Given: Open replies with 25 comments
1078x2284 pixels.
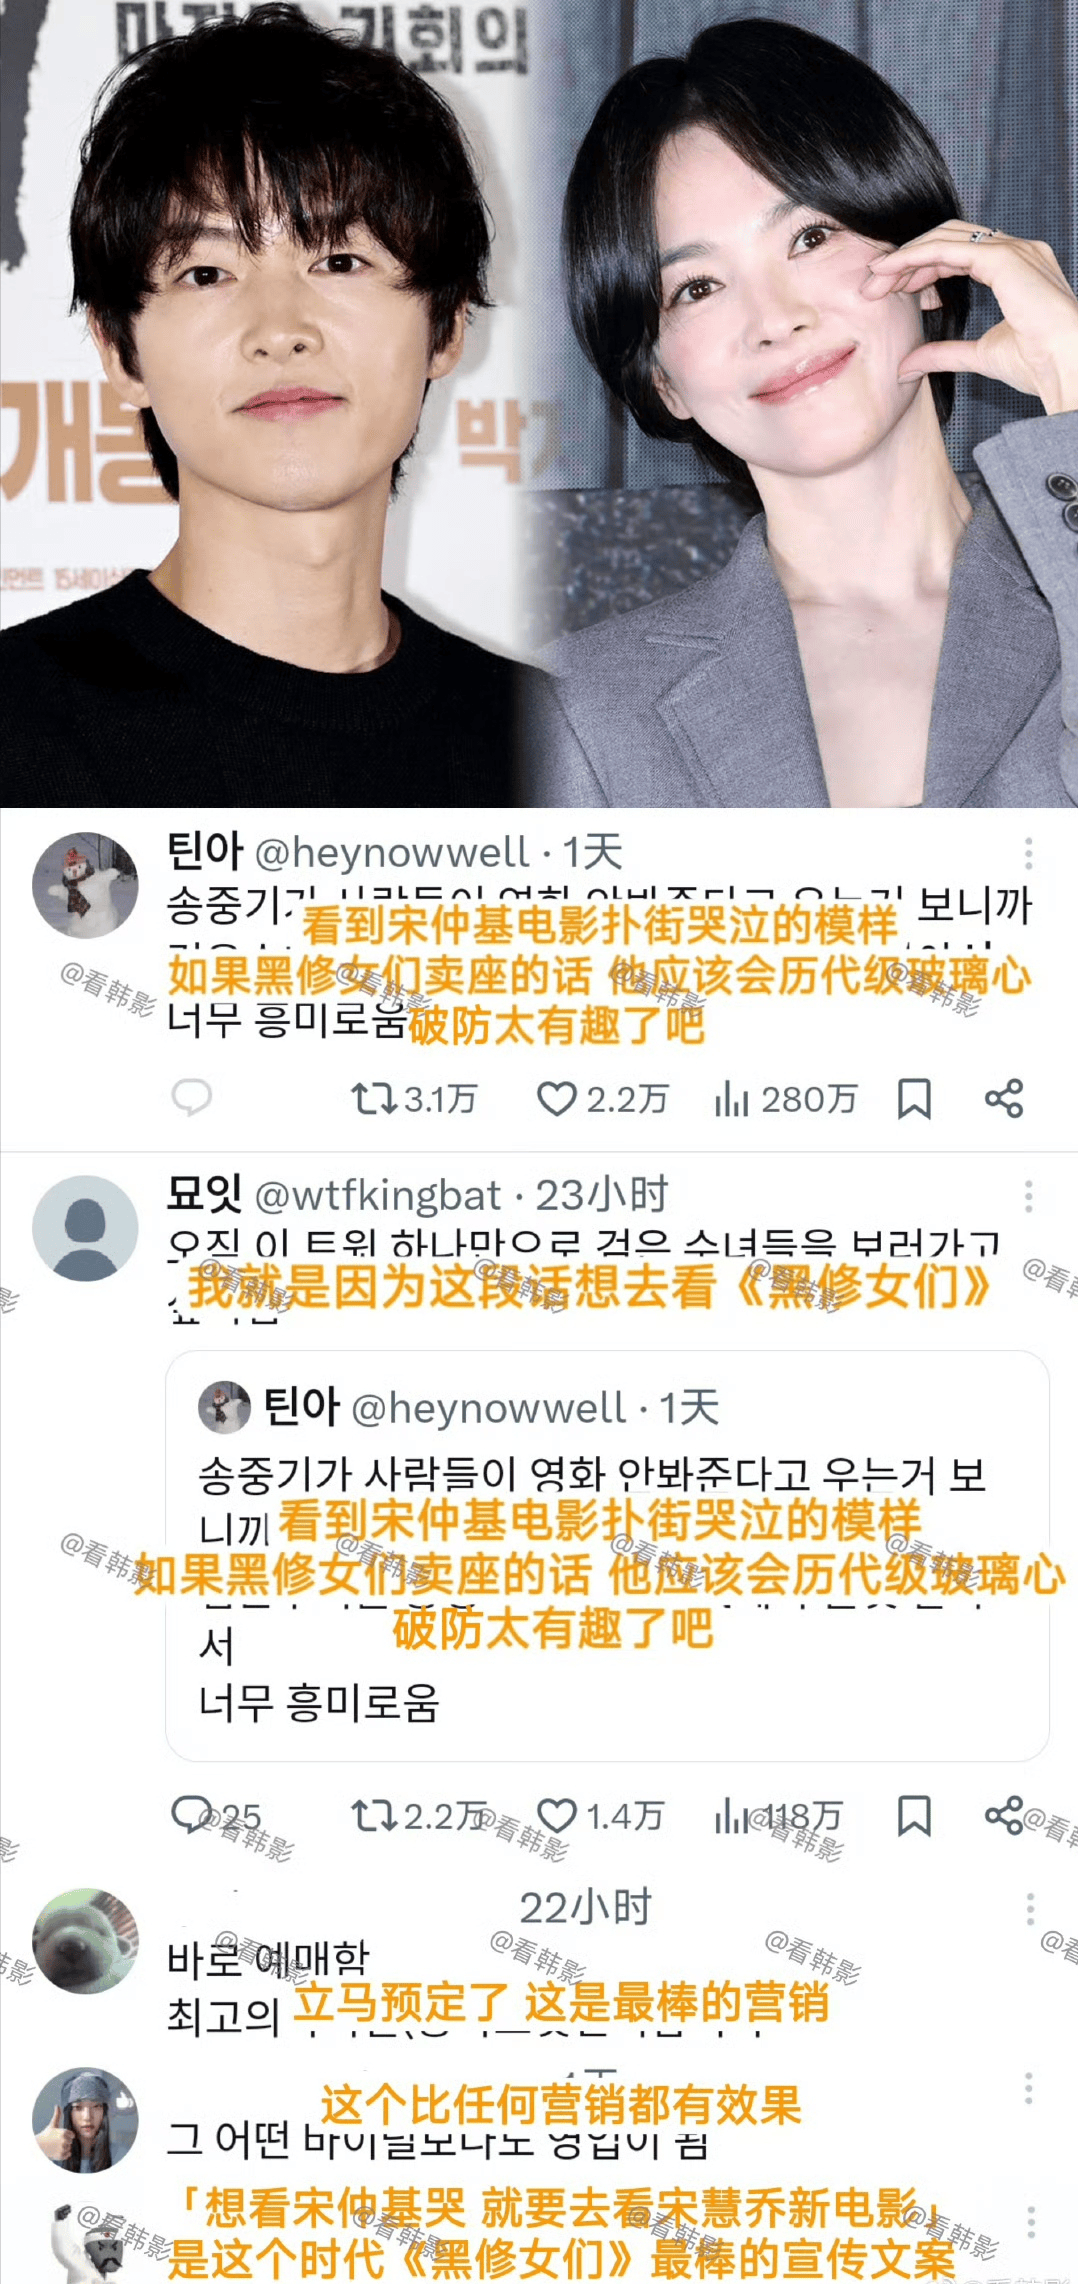Looking at the screenshot, I should 216,1815.
